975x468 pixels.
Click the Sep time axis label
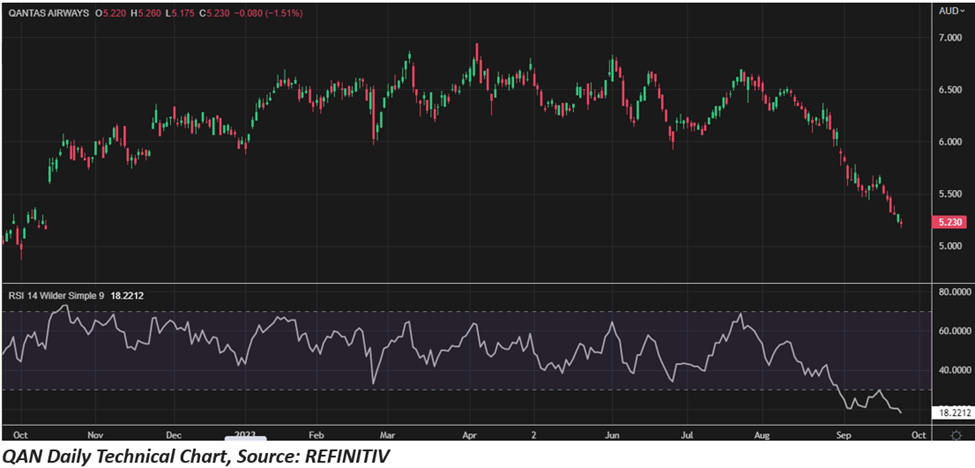pos(843,434)
